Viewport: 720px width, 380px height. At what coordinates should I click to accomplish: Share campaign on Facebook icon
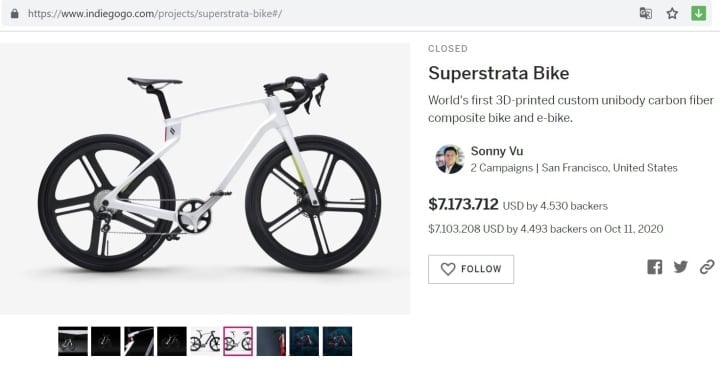(x=655, y=267)
